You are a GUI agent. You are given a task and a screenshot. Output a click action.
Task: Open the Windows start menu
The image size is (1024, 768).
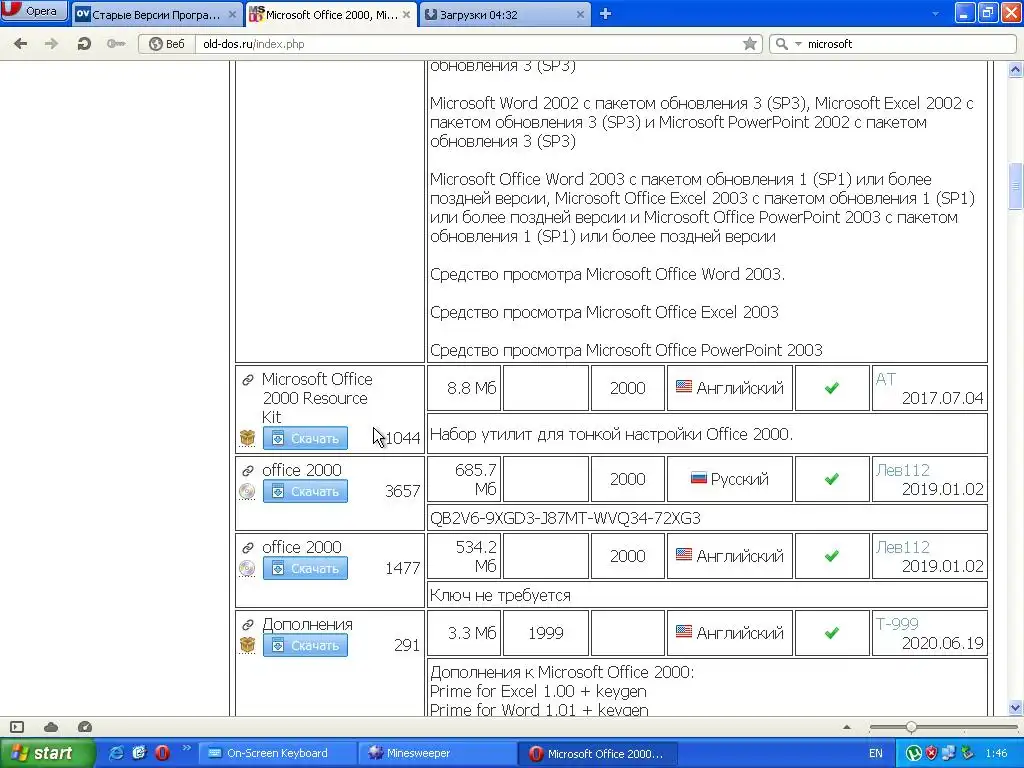(47, 753)
